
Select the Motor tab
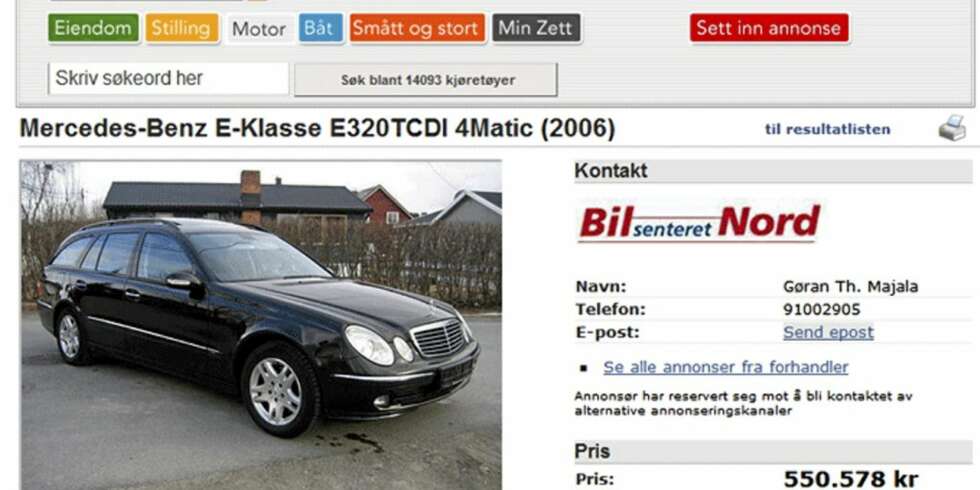point(259,29)
